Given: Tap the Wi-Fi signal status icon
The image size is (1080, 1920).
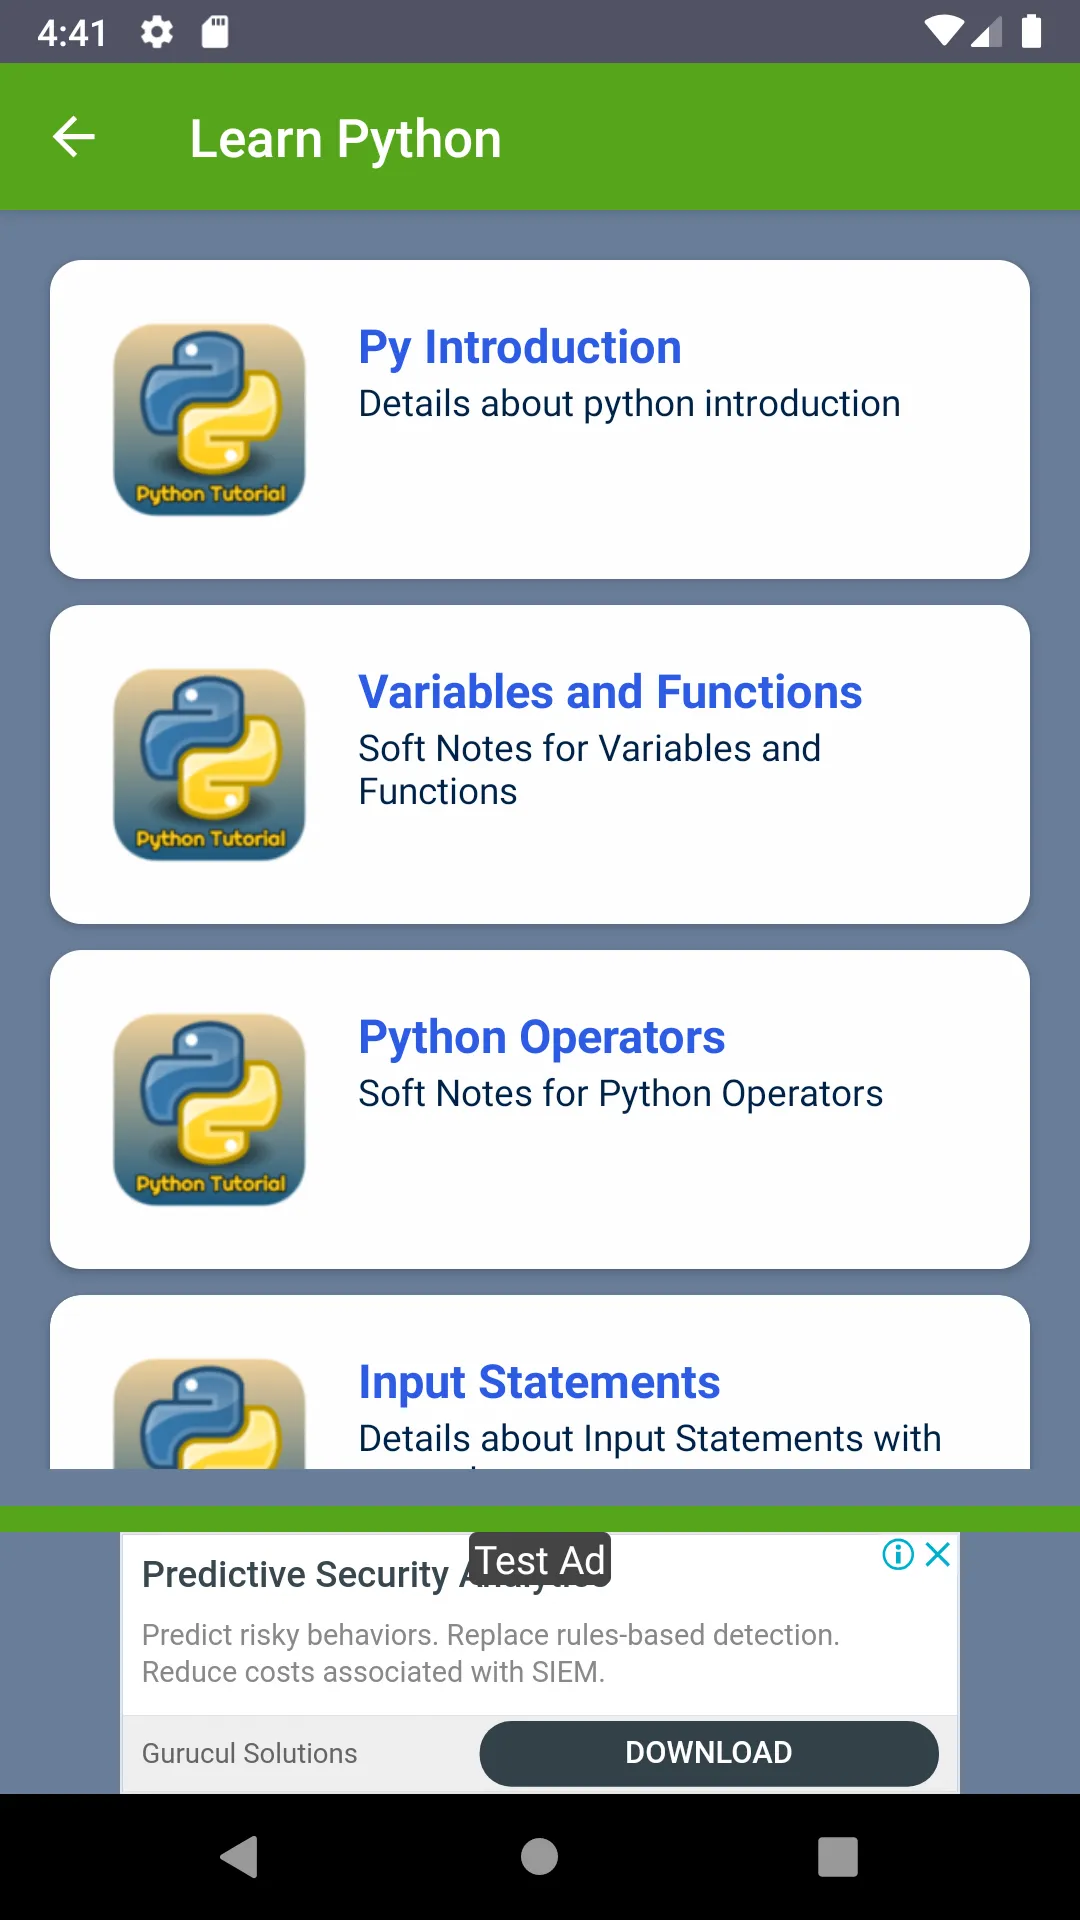Looking at the screenshot, I should 943,31.
